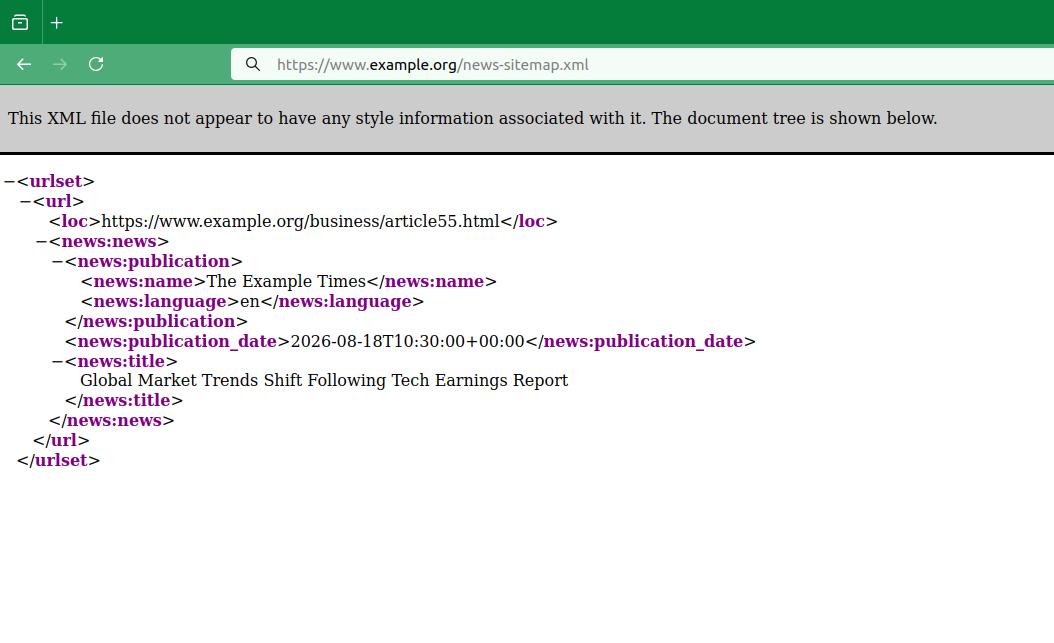Click the closing url tag
1054x643 pixels.
point(61,441)
